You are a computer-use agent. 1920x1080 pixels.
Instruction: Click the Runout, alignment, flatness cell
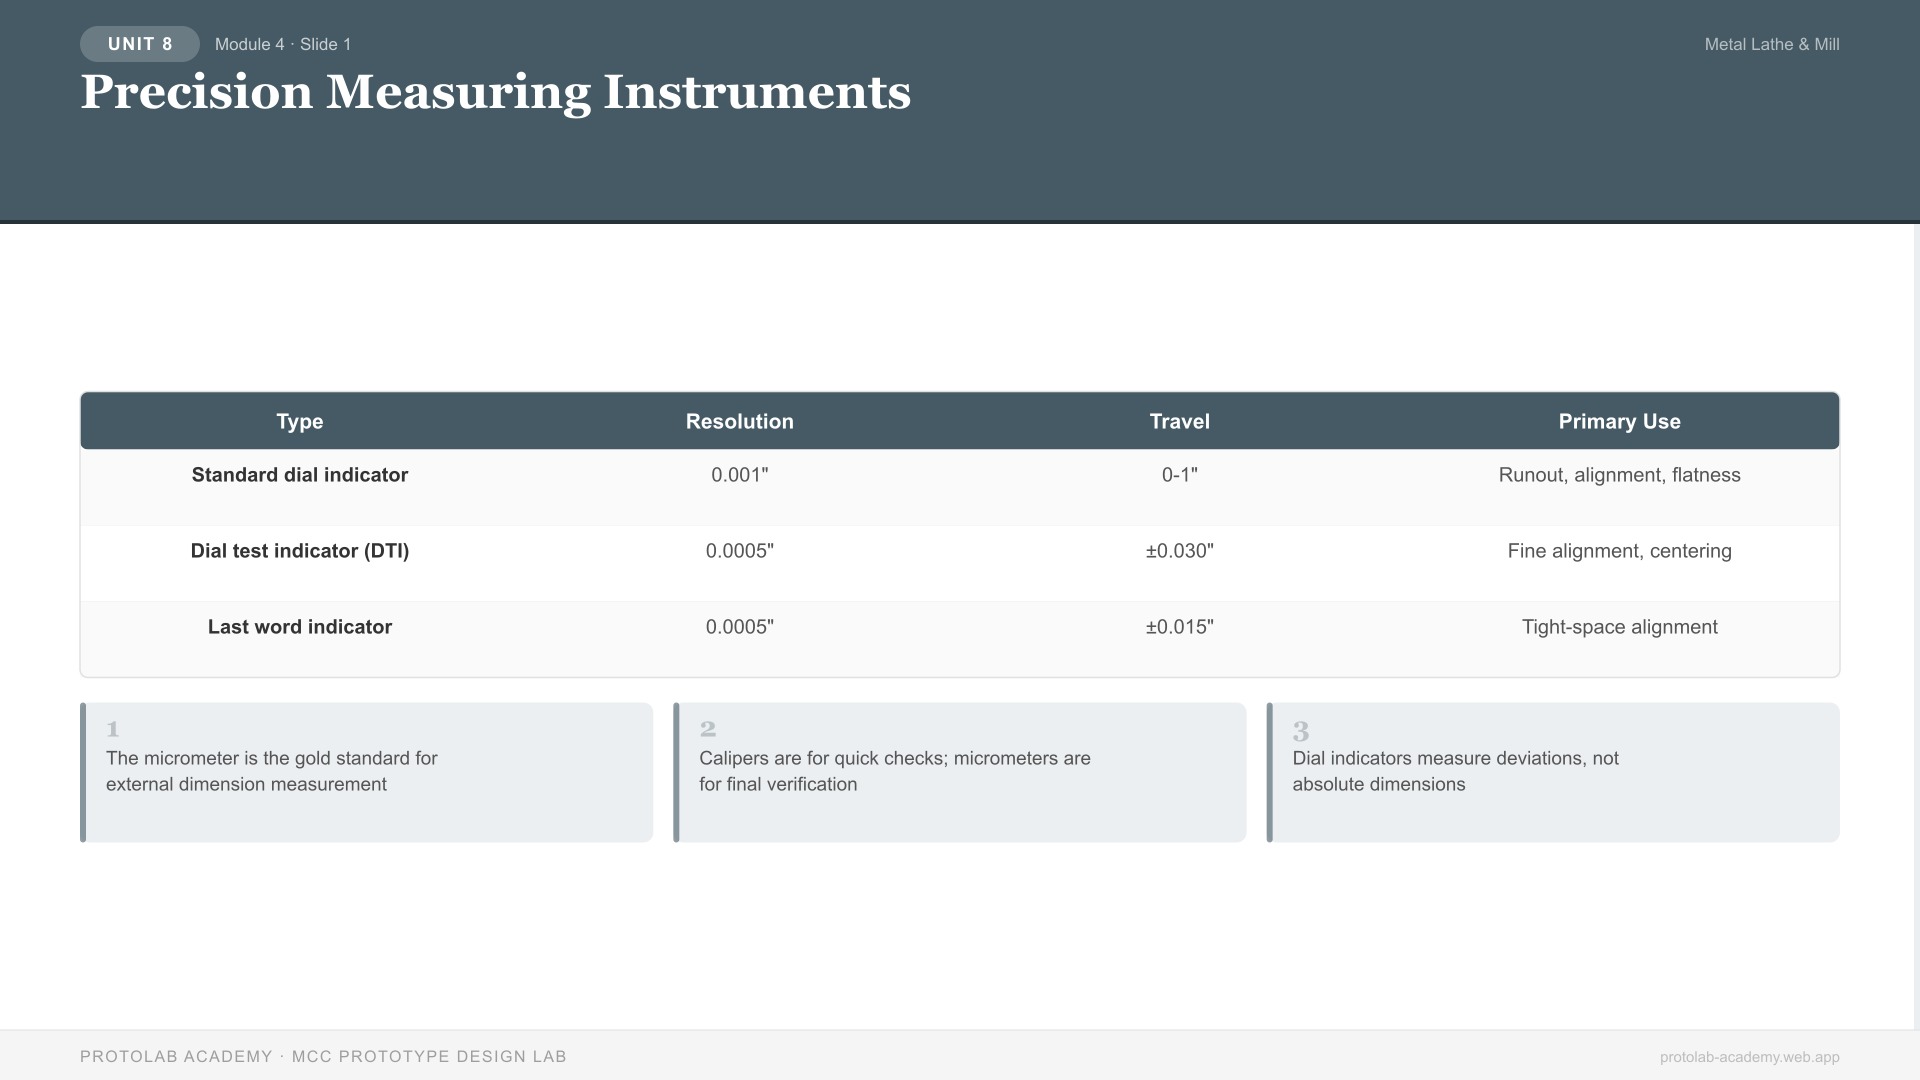pyautogui.click(x=1619, y=475)
